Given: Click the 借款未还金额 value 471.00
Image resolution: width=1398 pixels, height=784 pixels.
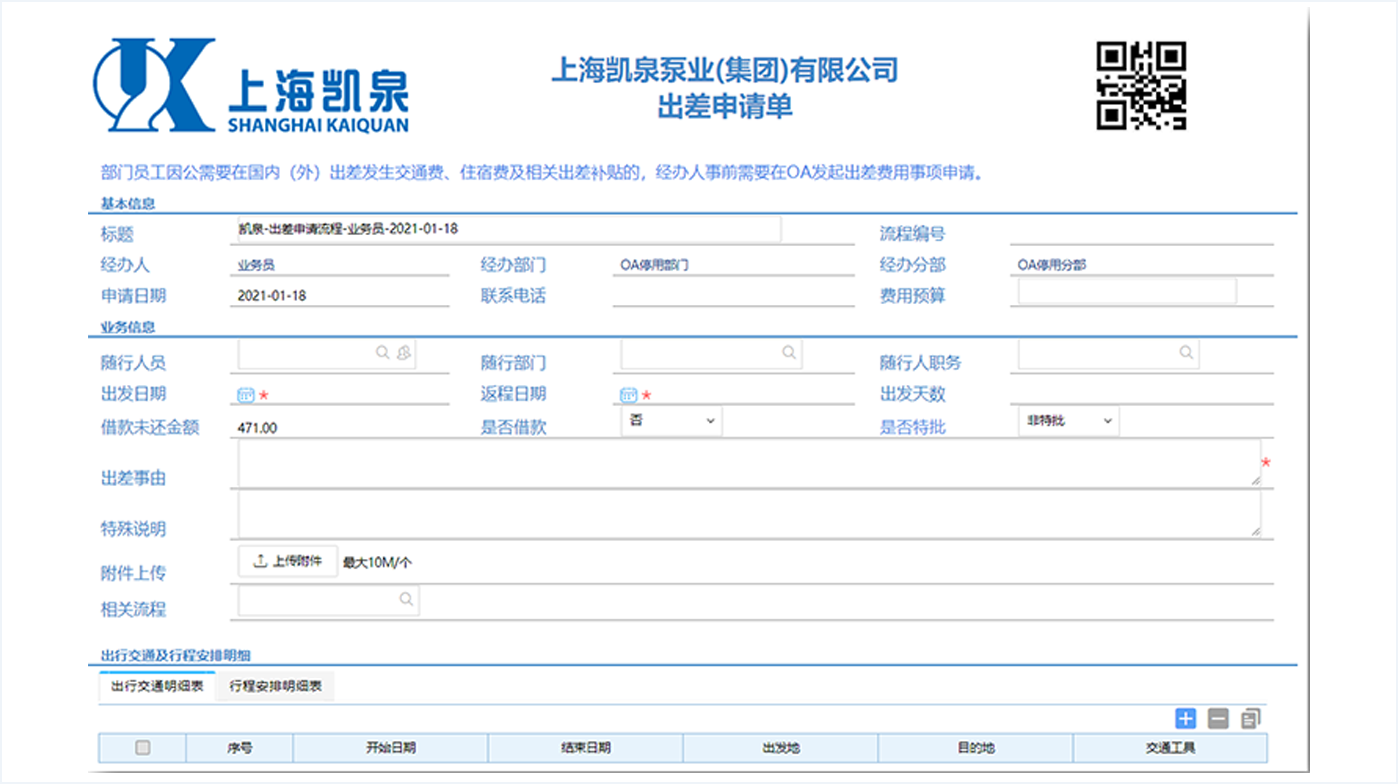Looking at the screenshot, I should [258, 427].
